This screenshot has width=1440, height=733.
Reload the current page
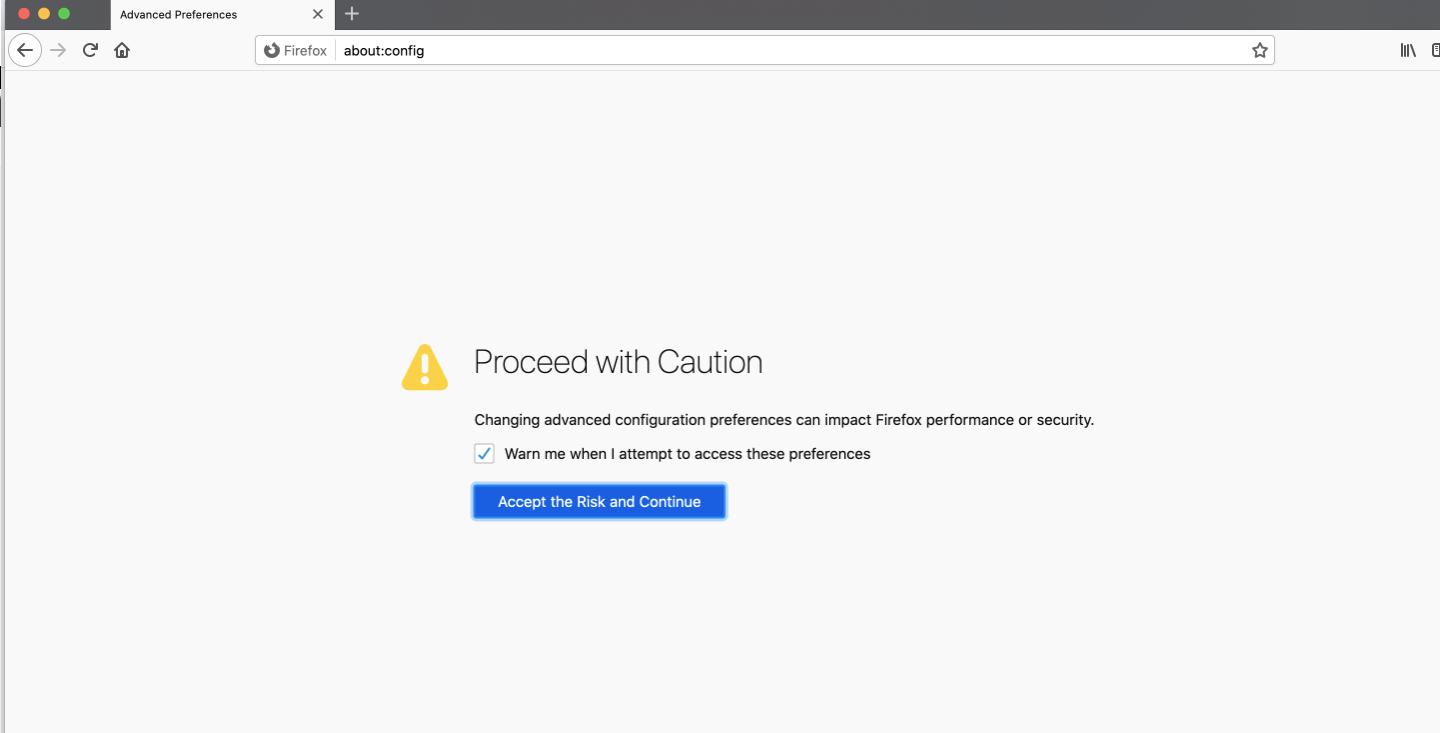coord(89,49)
